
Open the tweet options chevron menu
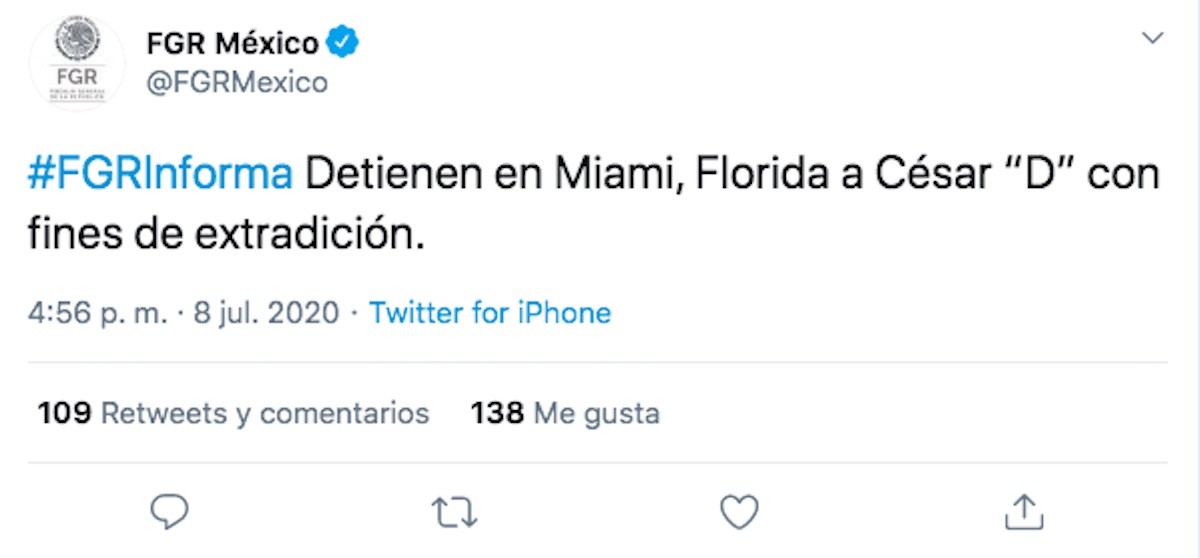pos(1153,39)
